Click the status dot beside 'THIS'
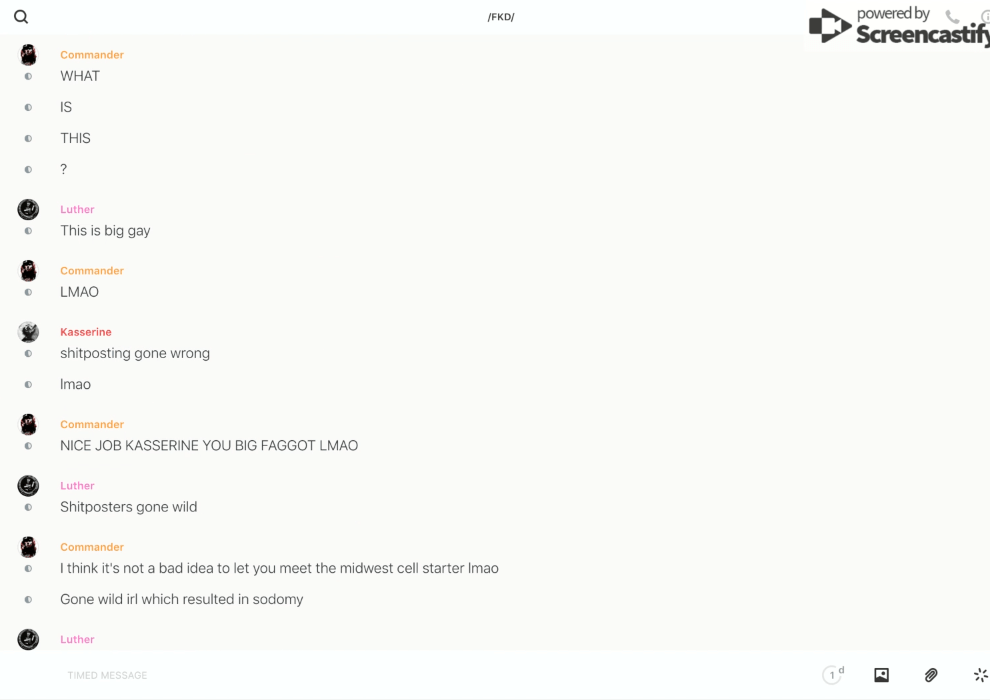The width and height of the screenshot is (990, 700). coord(28,138)
